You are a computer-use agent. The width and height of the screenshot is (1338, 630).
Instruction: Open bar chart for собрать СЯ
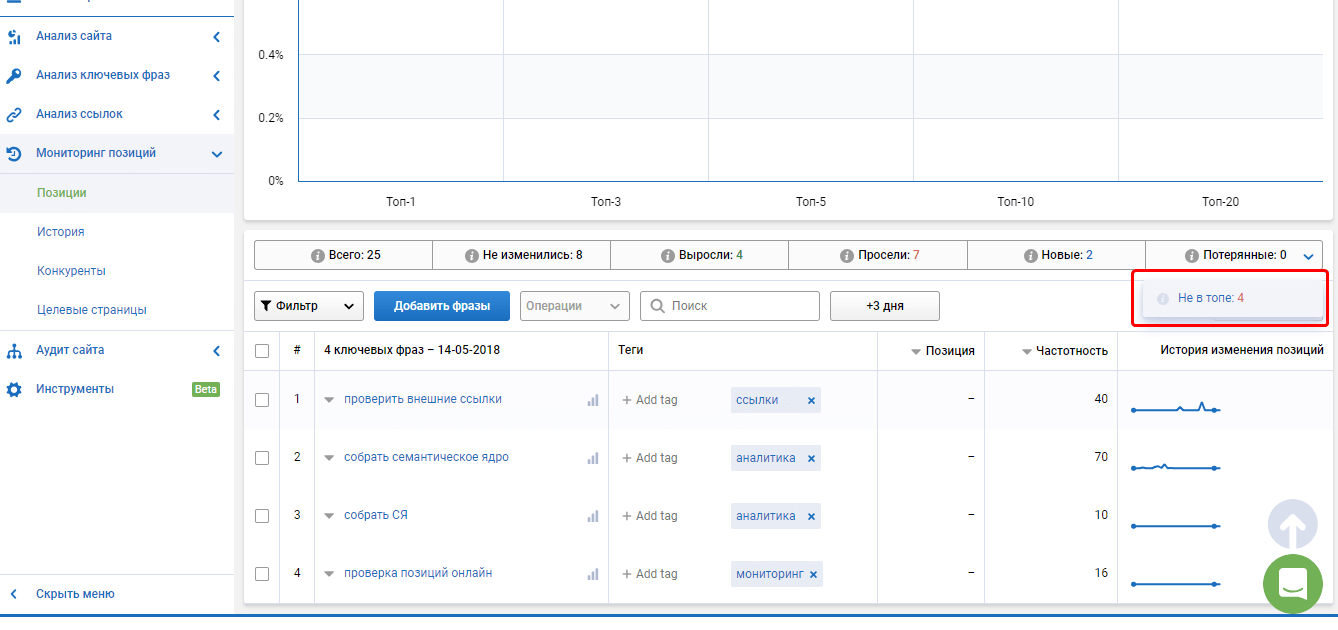(x=593, y=516)
